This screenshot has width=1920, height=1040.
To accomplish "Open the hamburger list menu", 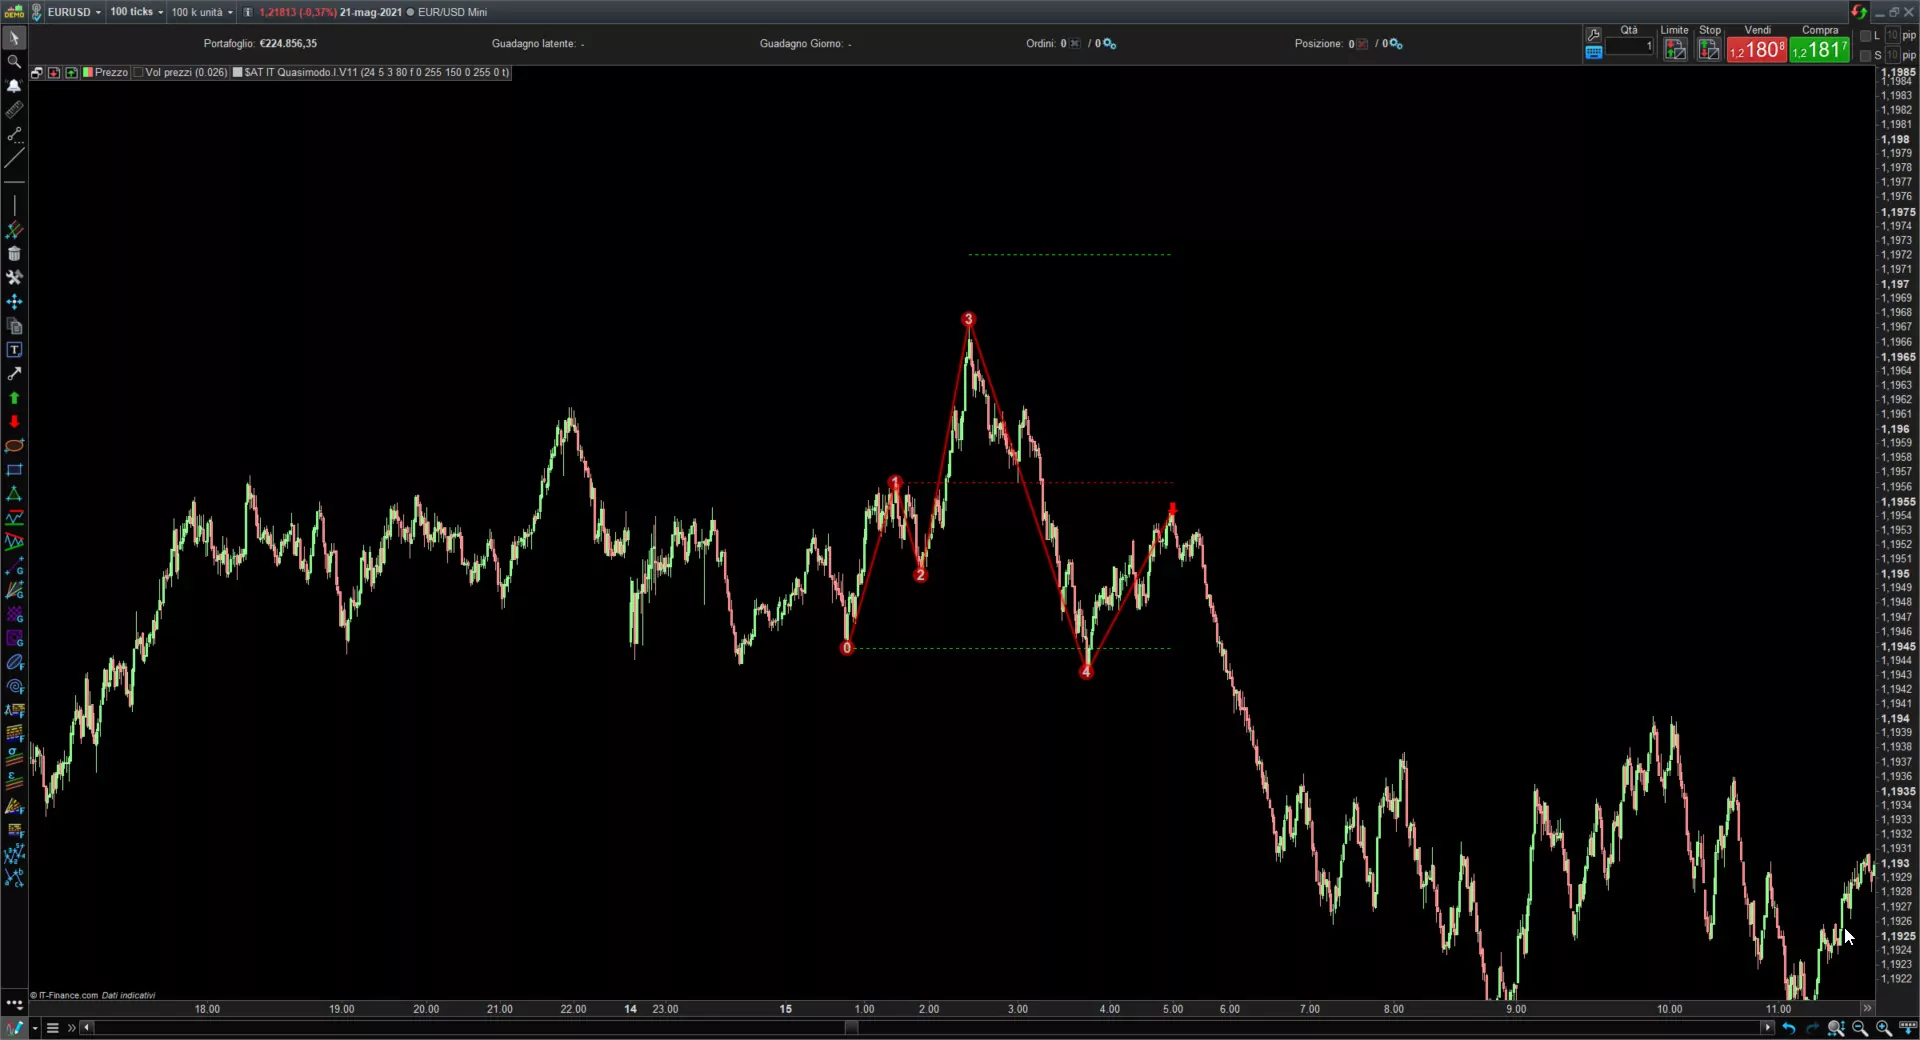I will pos(53,1028).
